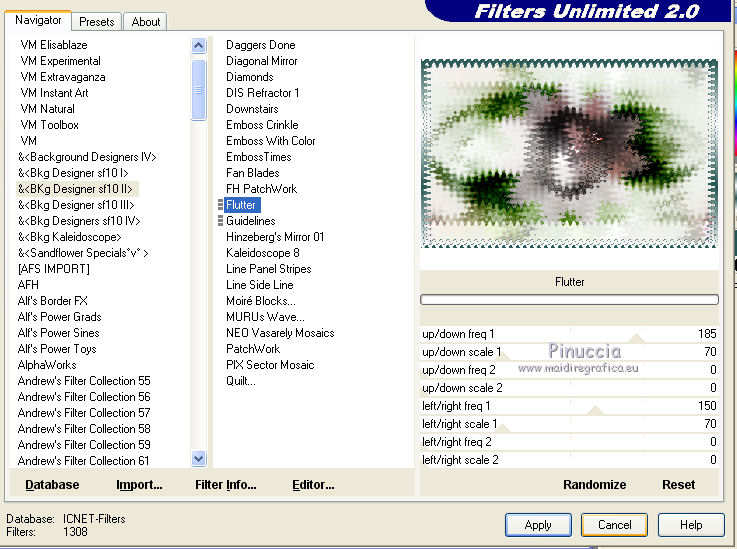737x549 pixels.
Task: Choose the Fan Blades filter
Action: pos(253,173)
